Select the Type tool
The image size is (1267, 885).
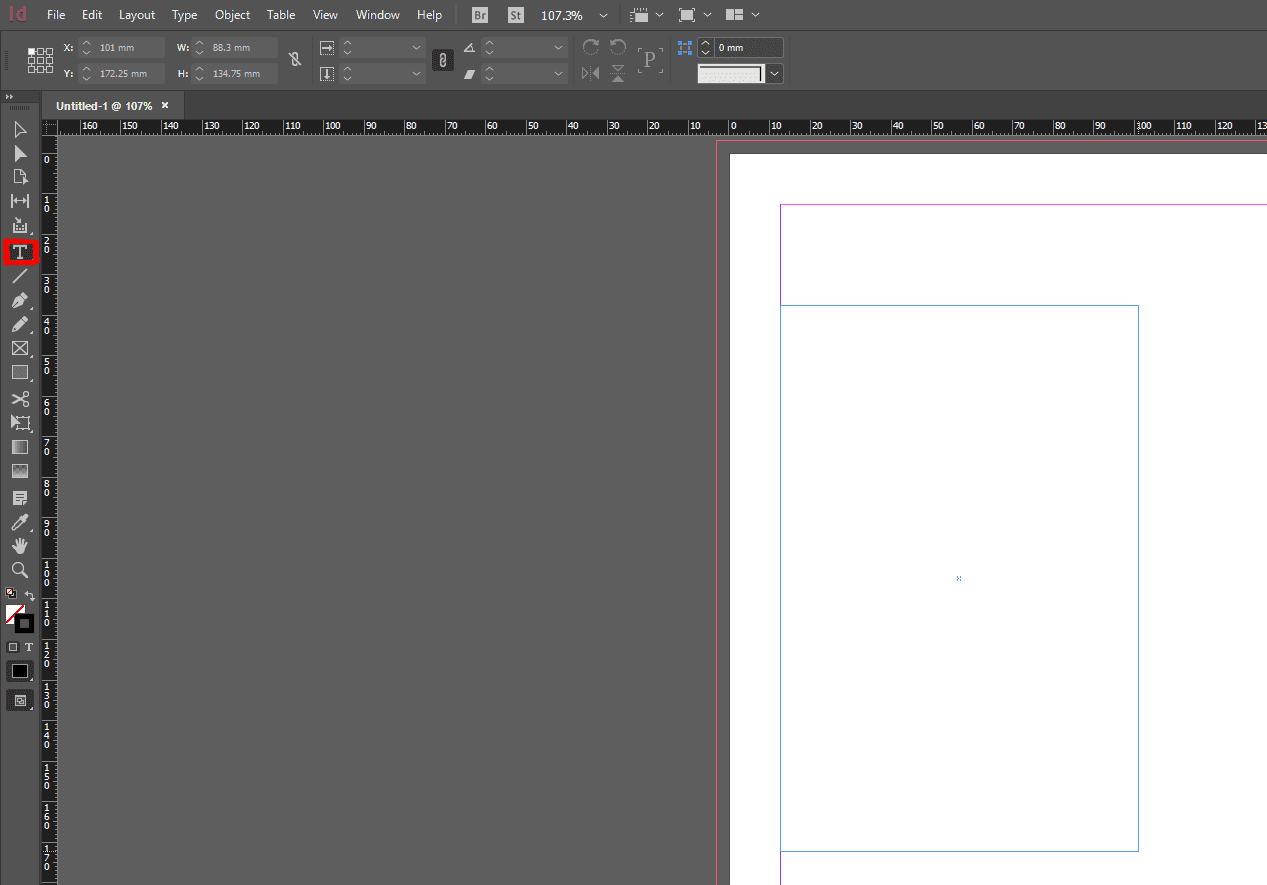point(20,252)
